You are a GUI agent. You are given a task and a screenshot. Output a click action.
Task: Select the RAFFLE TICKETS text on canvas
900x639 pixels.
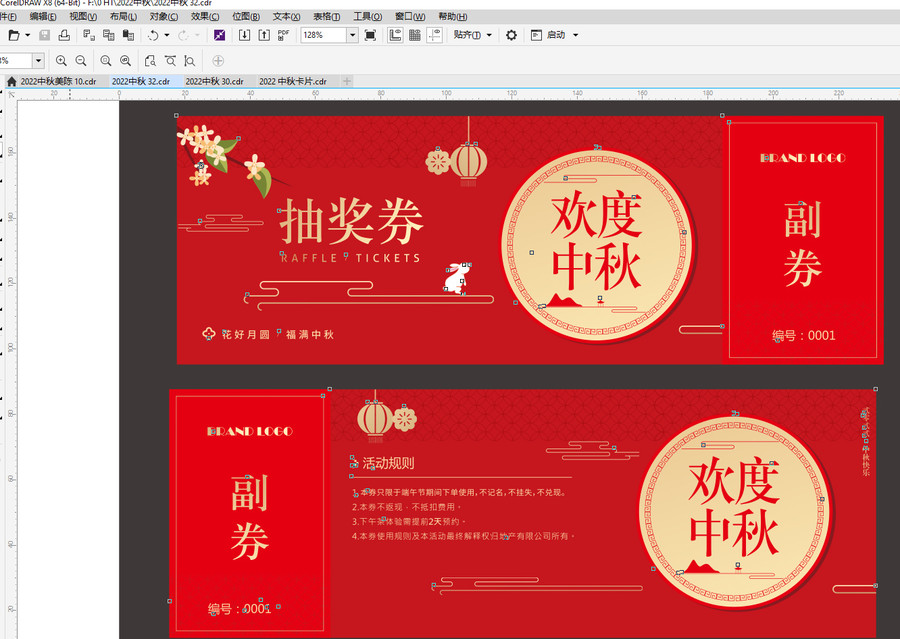click(x=350, y=258)
